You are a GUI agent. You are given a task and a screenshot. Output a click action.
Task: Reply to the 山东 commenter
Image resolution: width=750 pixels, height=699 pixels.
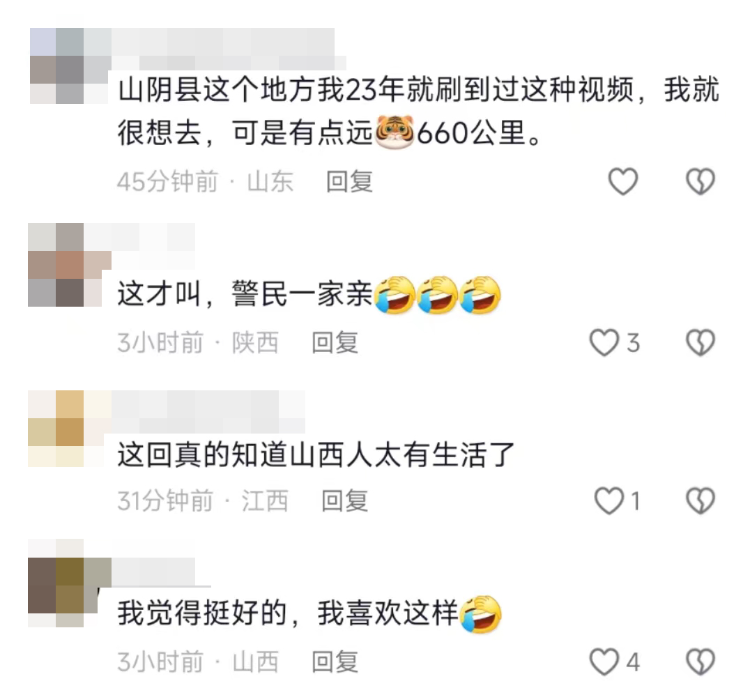(x=349, y=182)
